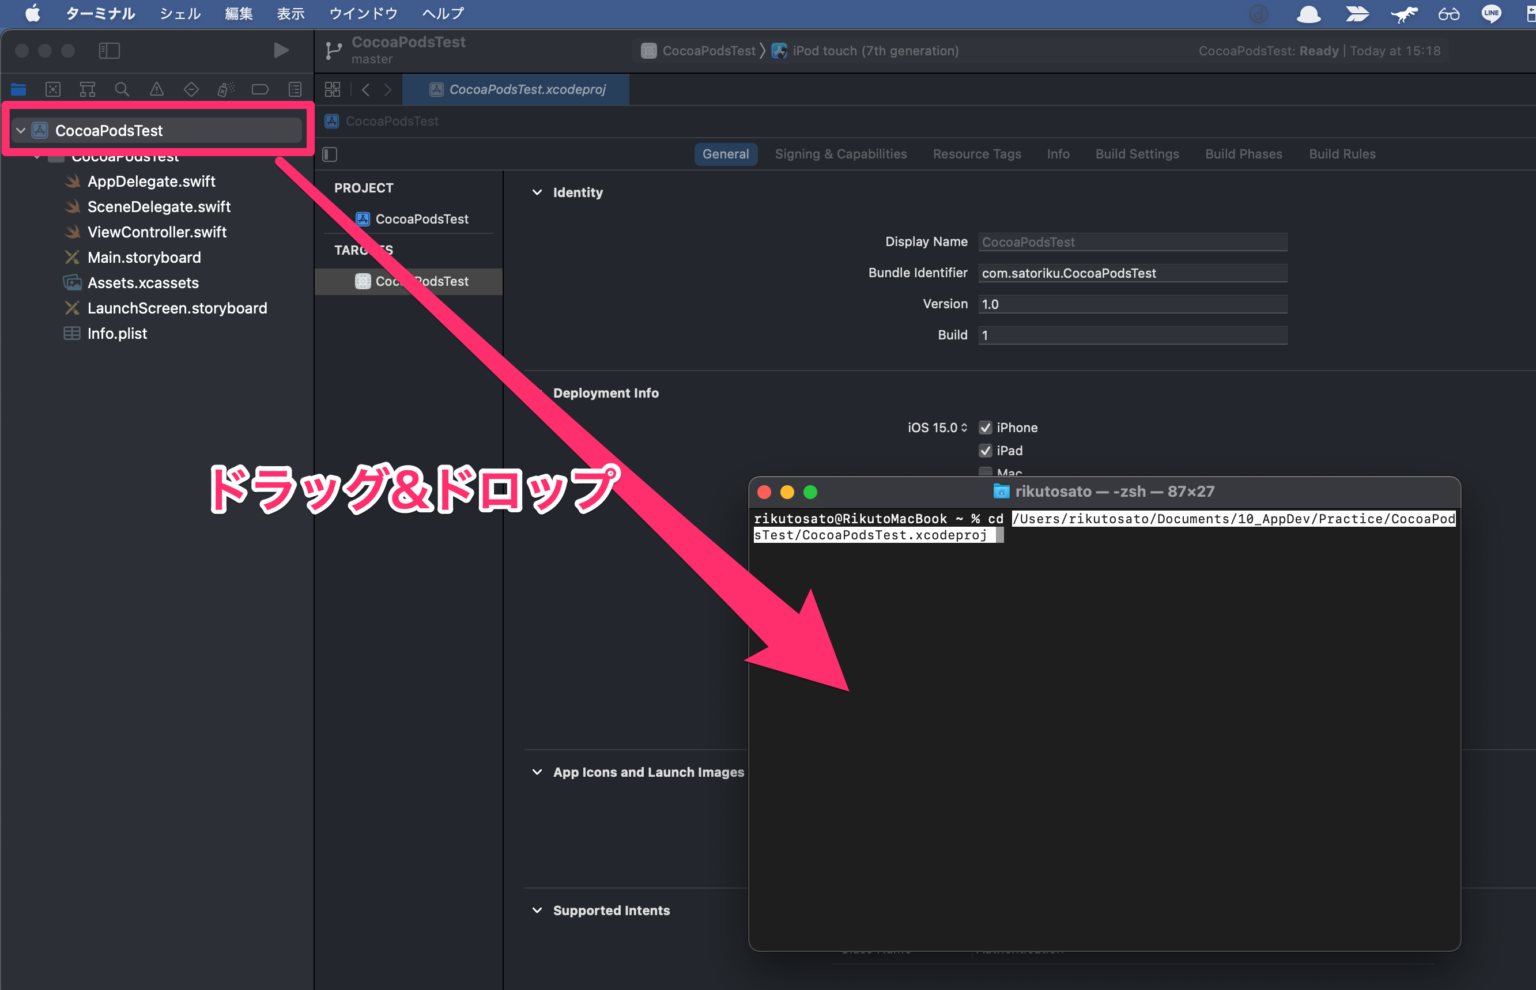Open the Issue navigator warning icon
The image size is (1536, 990).
point(157,89)
